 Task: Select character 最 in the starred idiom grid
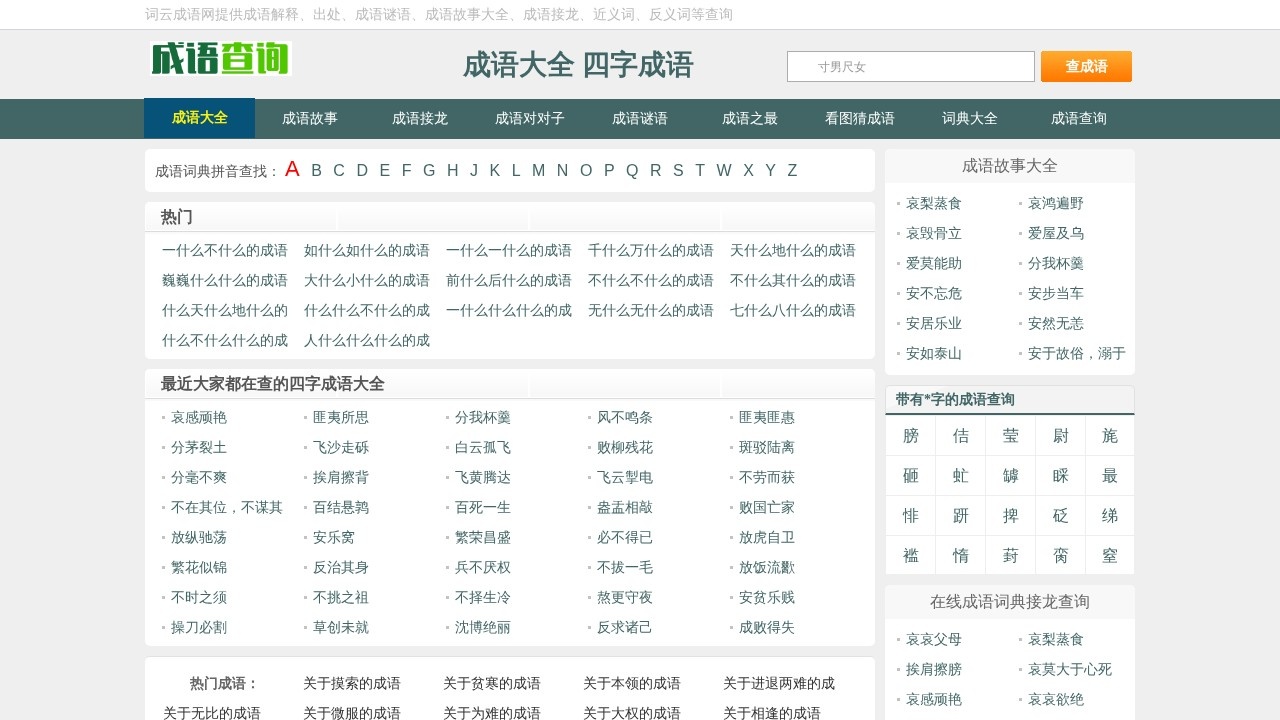(x=1110, y=475)
